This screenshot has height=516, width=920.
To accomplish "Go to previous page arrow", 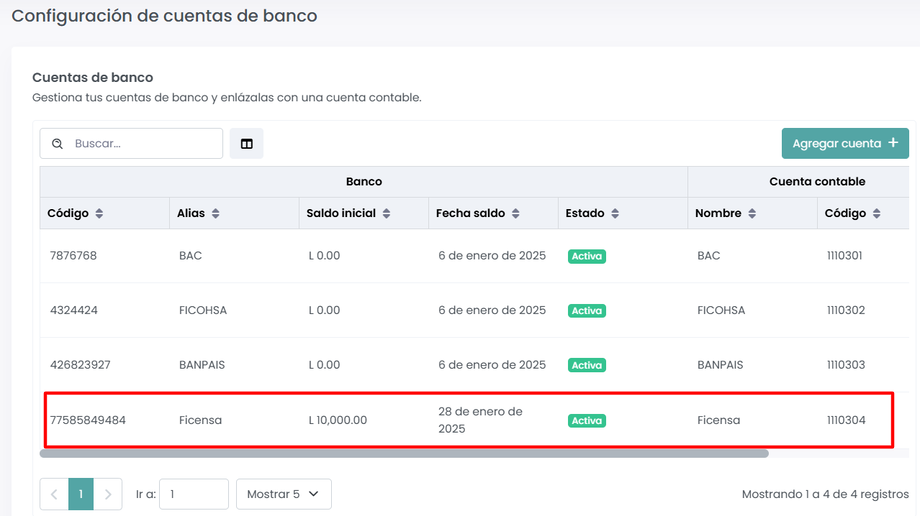I will click(54, 494).
